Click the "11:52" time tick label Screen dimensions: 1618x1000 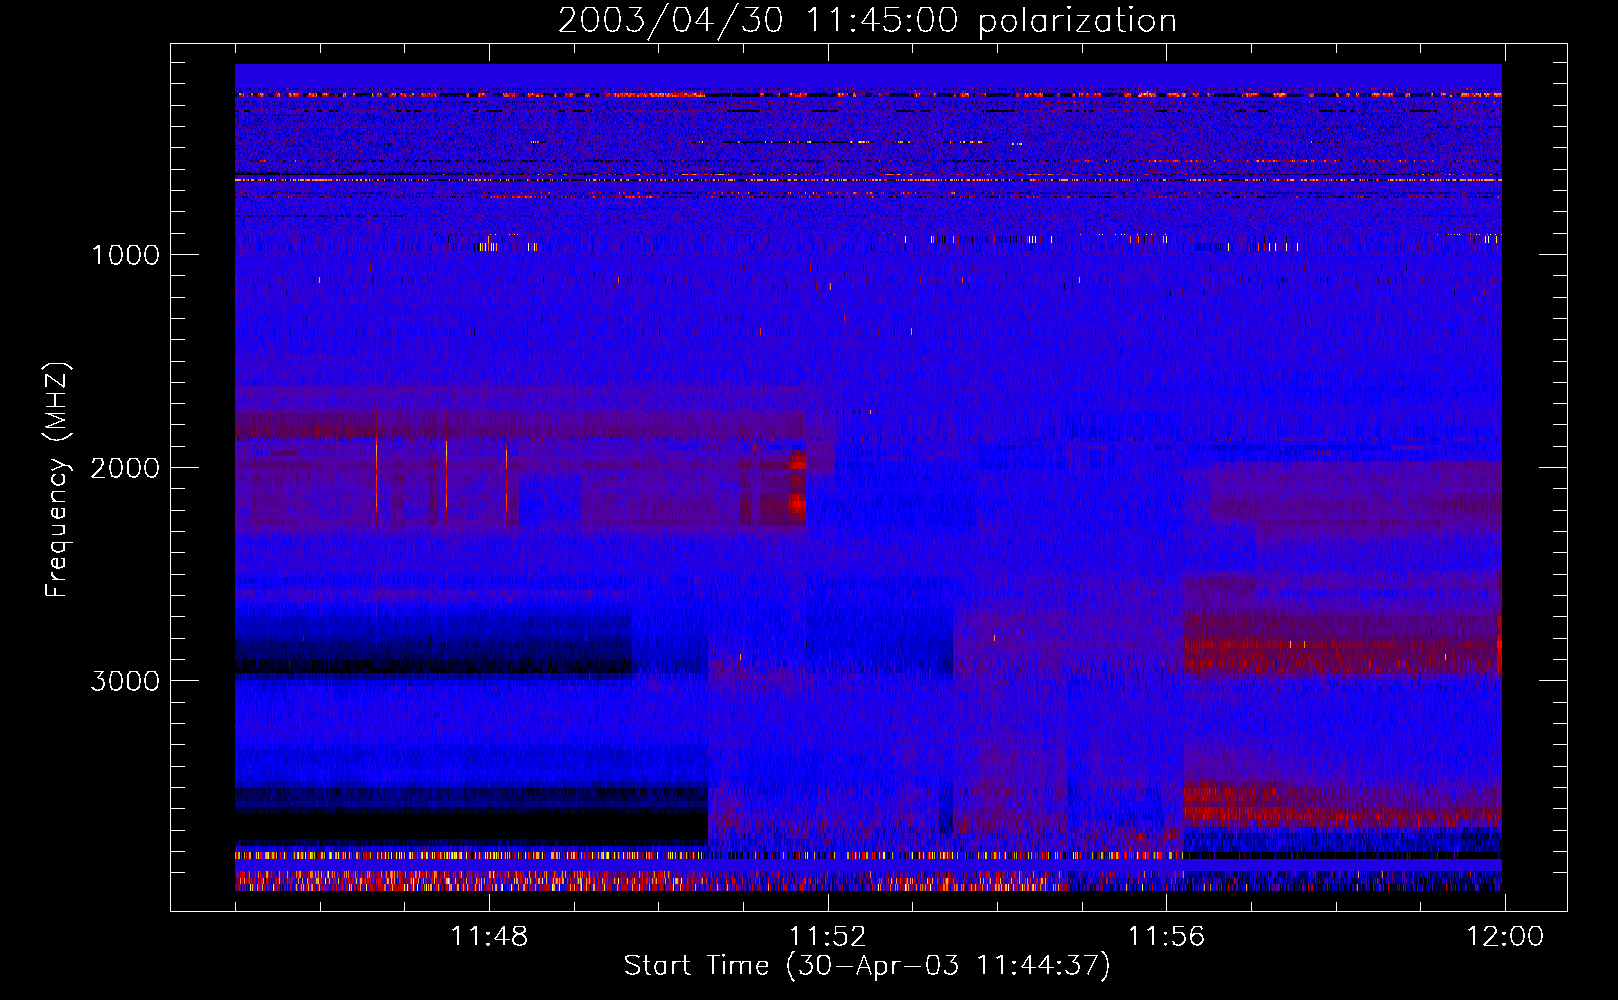pyautogui.click(x=828, y=937)
